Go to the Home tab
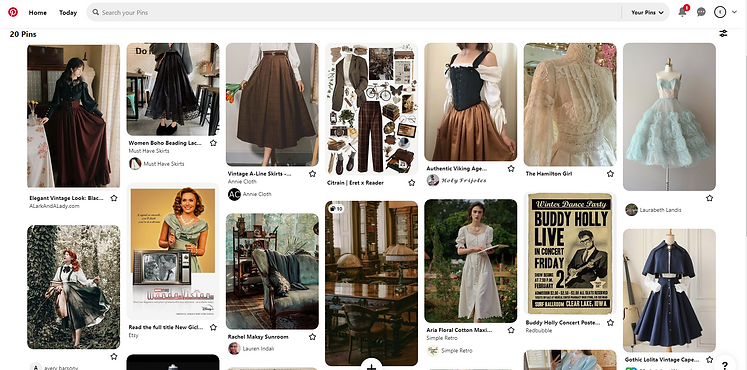 [38, 13]
